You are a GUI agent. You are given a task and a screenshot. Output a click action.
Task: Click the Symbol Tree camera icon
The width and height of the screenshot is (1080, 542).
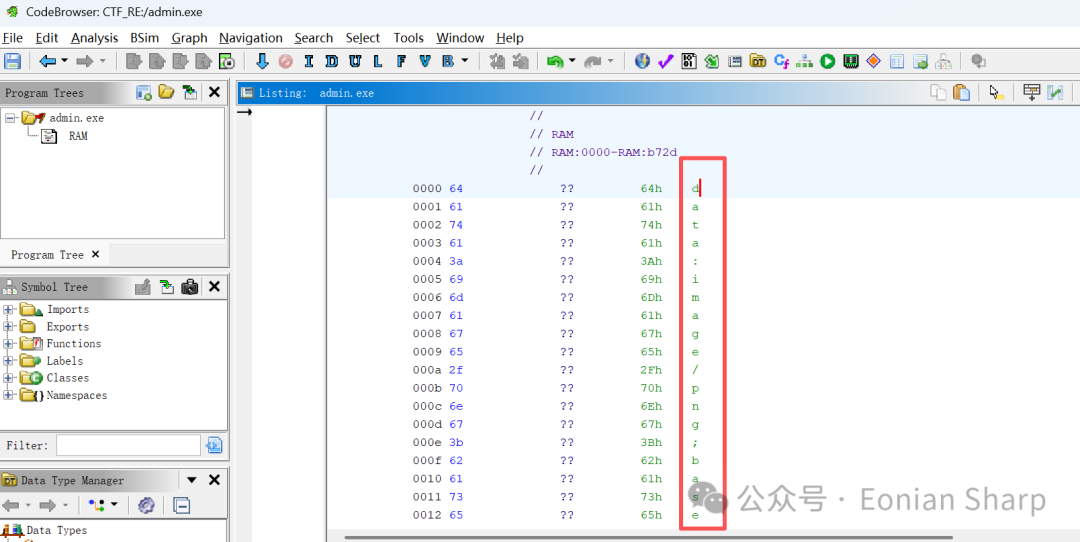[189, 286]
